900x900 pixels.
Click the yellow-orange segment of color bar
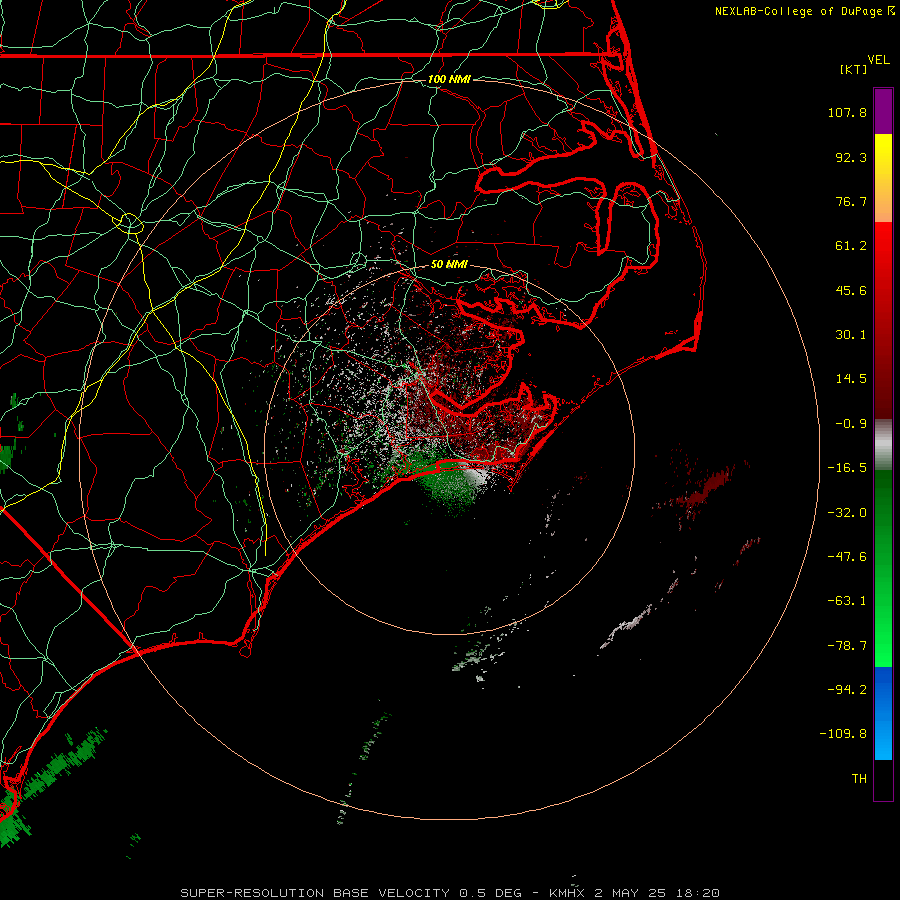(883, 178)
